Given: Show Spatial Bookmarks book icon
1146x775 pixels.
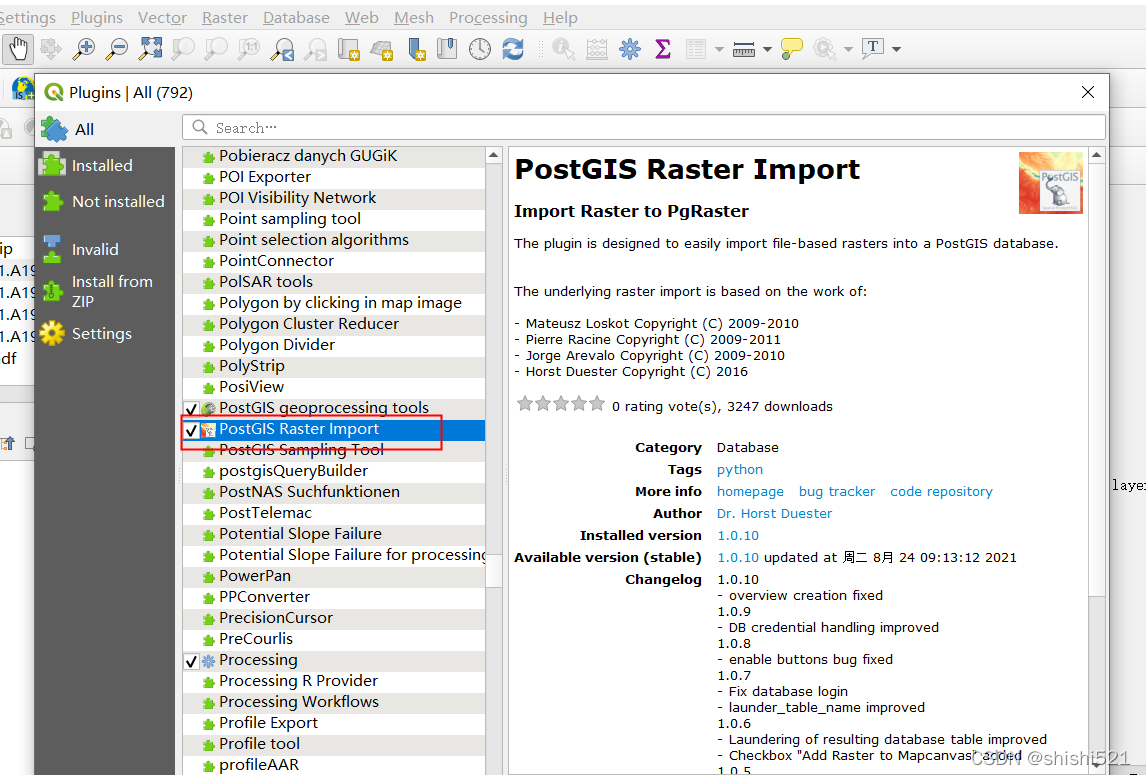Looking at the screenshot, I should (x=447, y=49).
